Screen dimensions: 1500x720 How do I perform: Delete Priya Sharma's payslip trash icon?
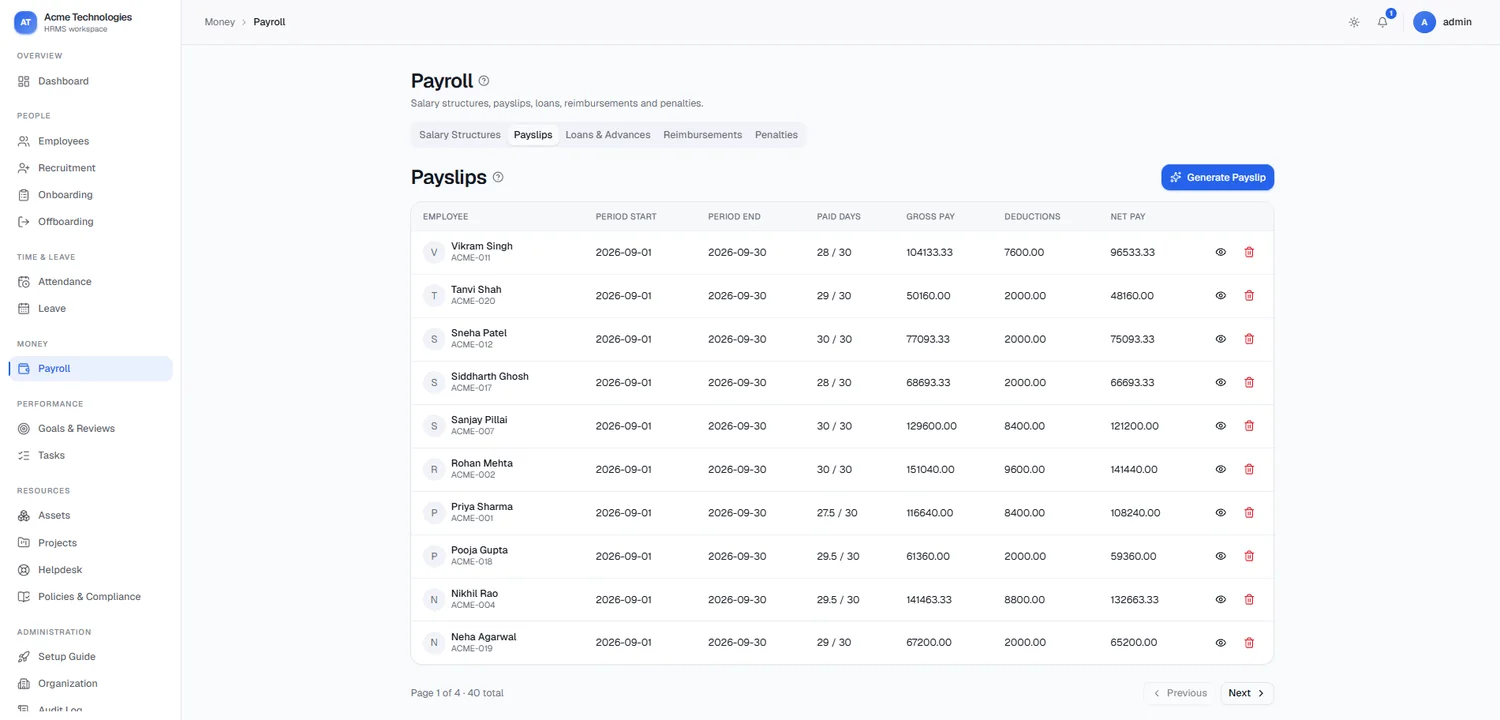tap(1249, 513)
